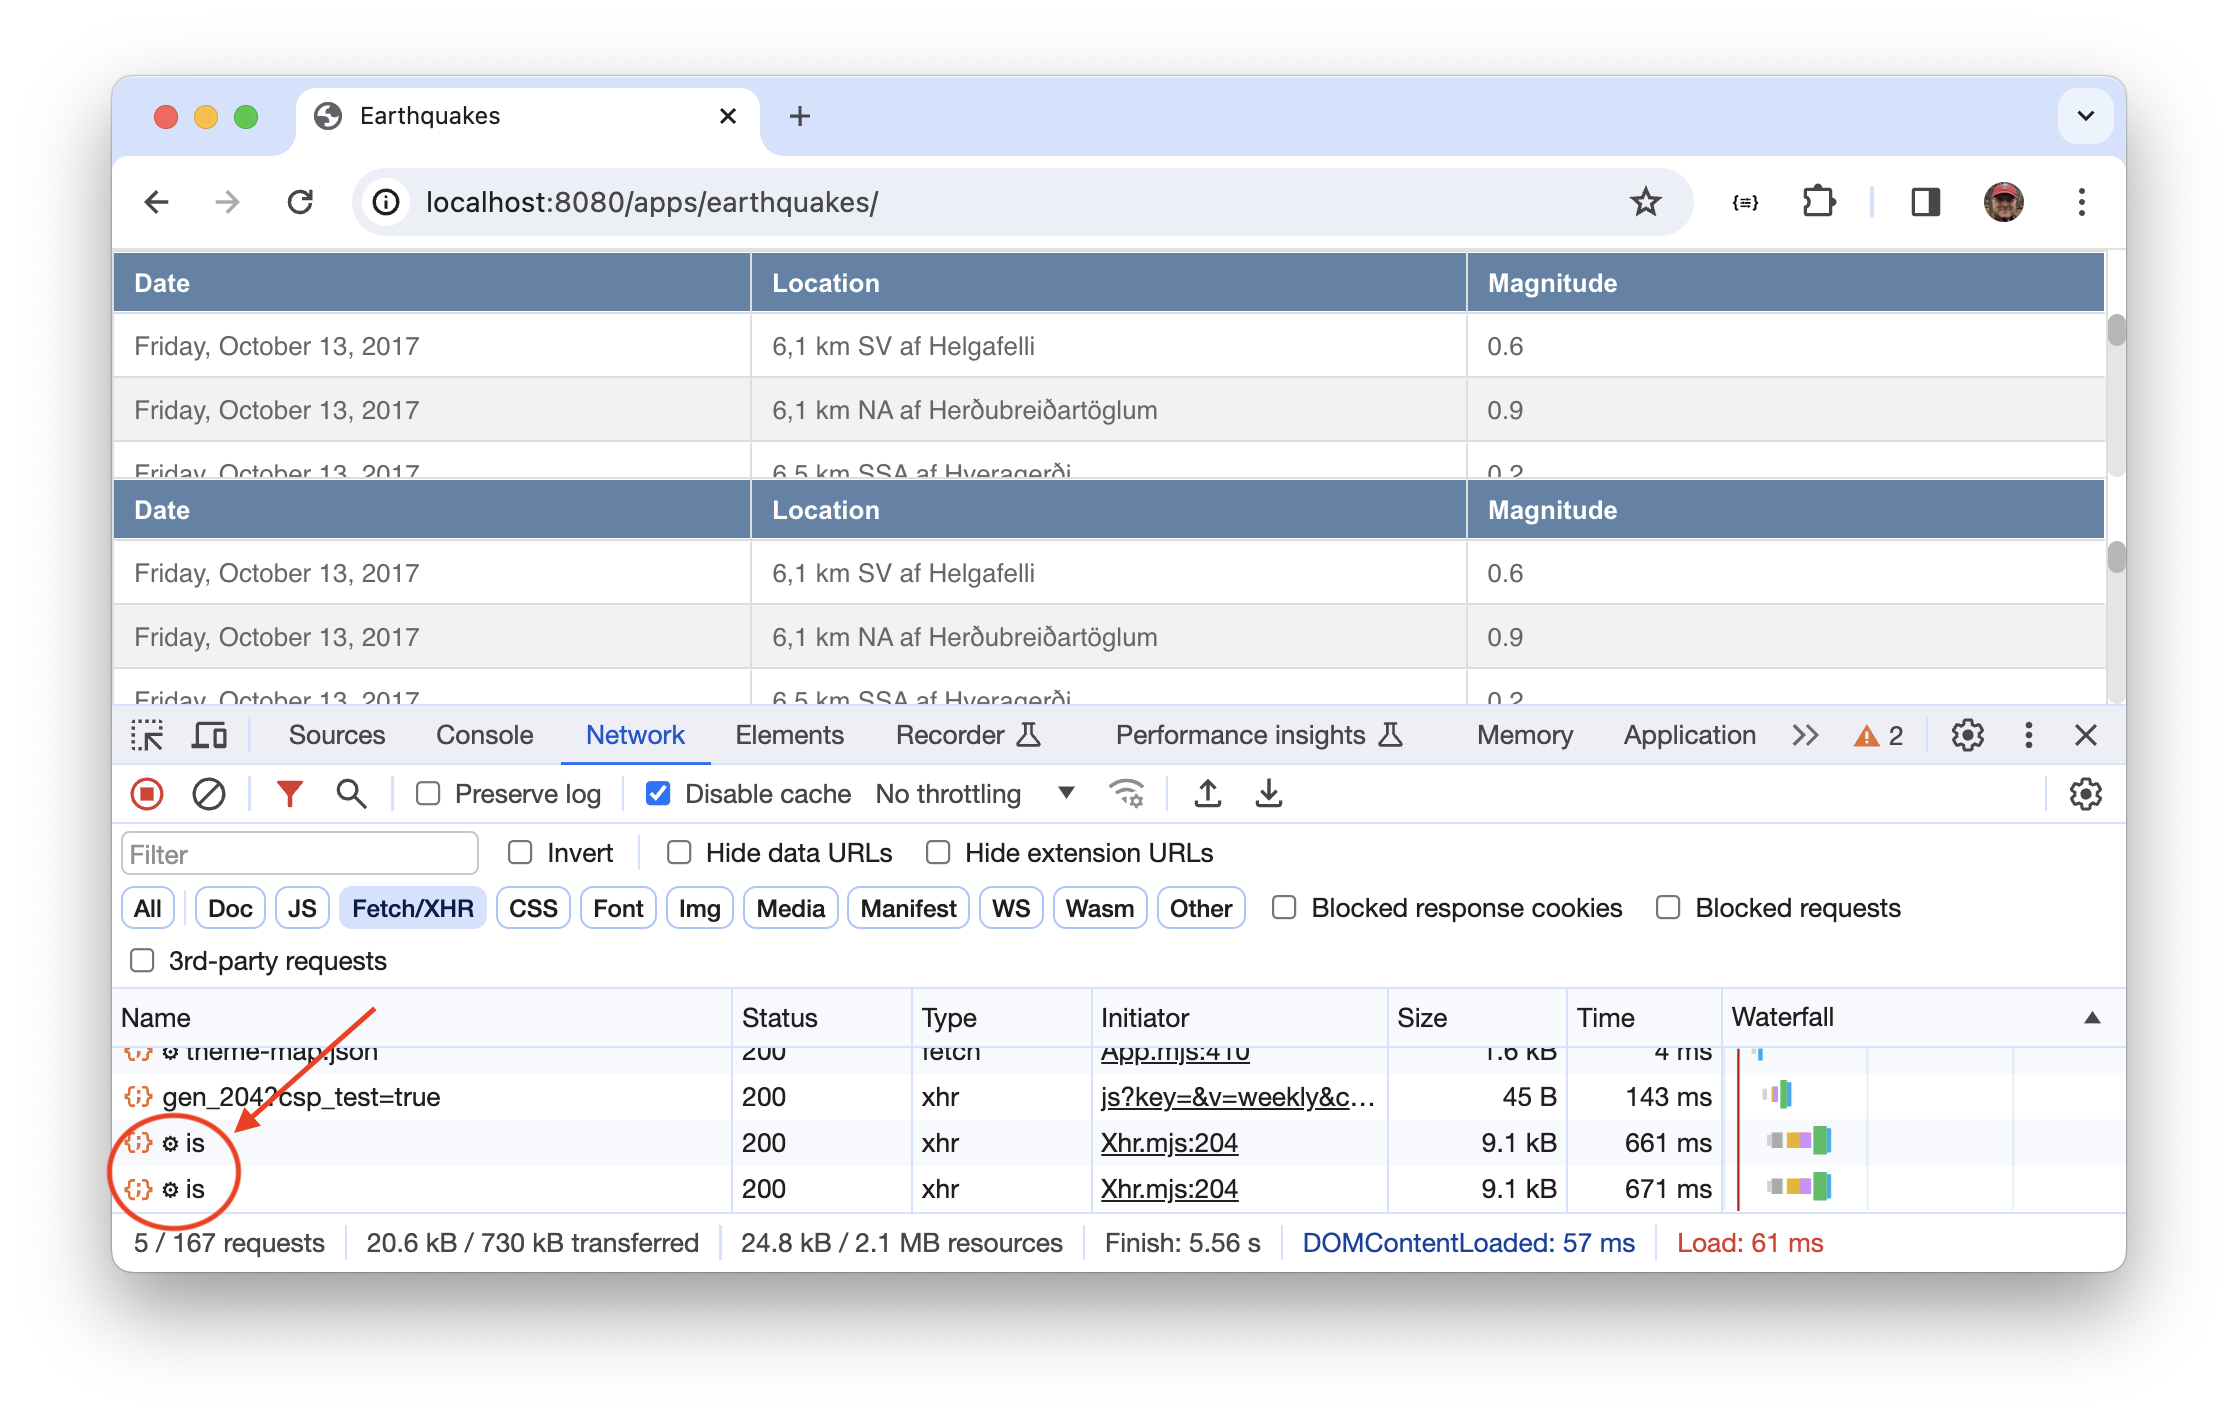Import HAR file upload icon

1207,794
